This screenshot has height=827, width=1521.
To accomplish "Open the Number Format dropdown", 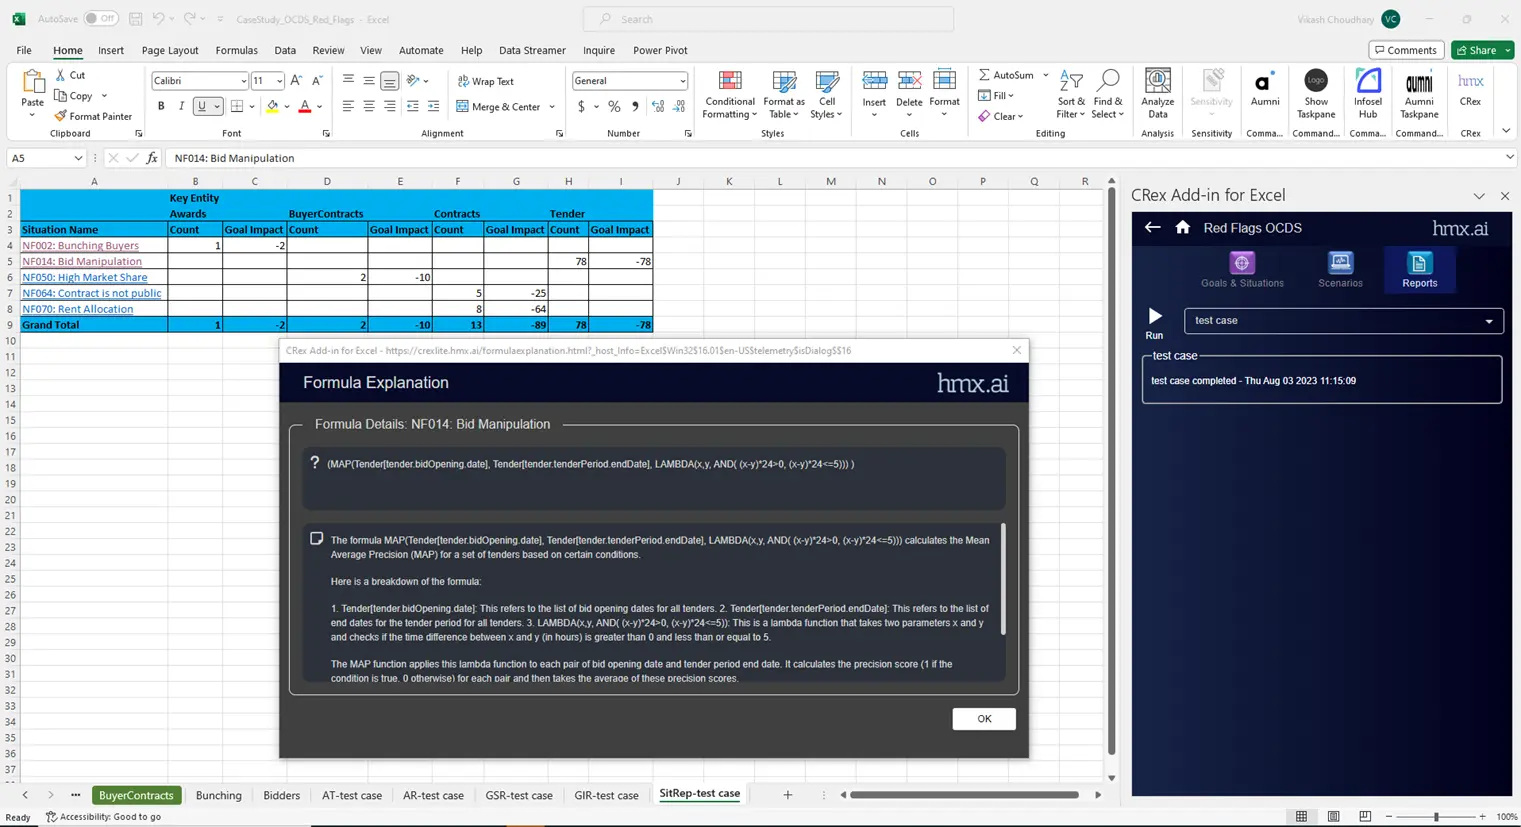I will click(x=682, y=81).
